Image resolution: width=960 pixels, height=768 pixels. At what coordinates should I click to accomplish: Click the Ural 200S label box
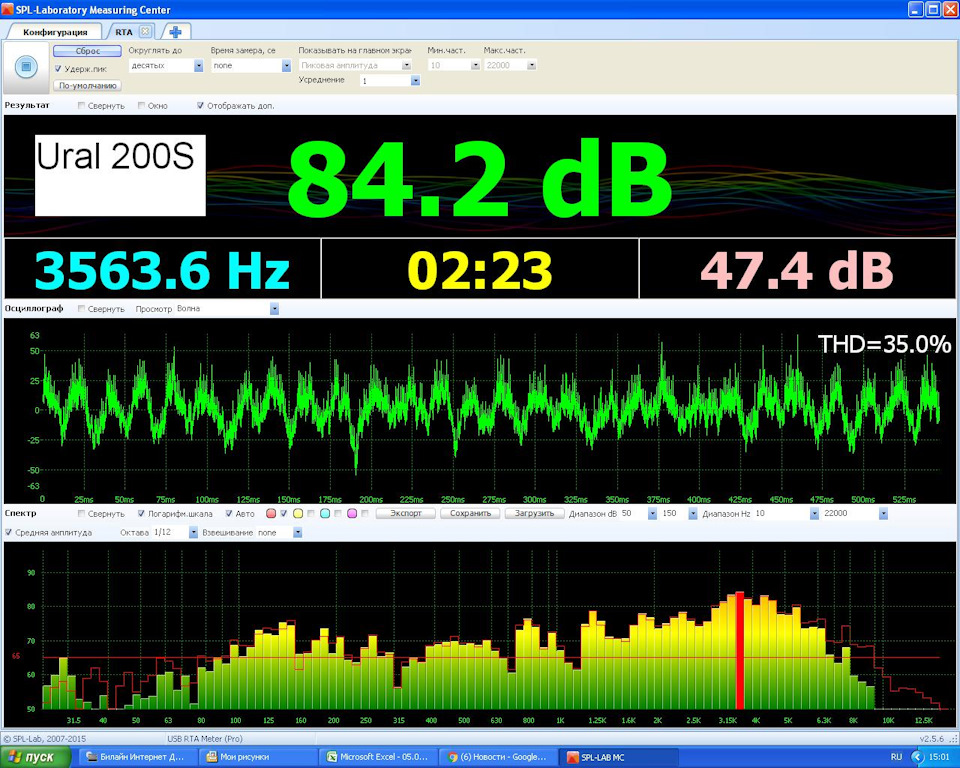120,175
